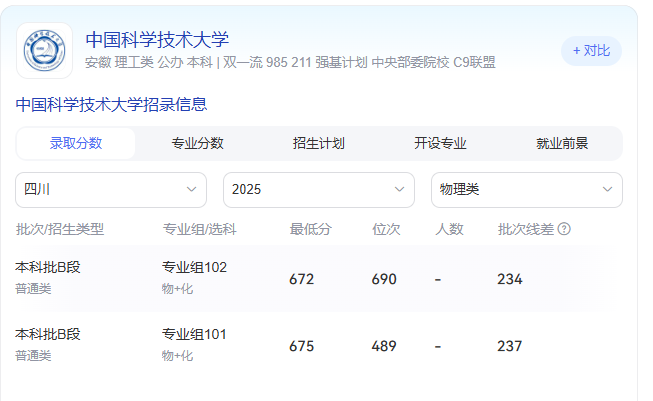
Task: Click the 专业组102 row entry
Action: (x=194, y=267)
